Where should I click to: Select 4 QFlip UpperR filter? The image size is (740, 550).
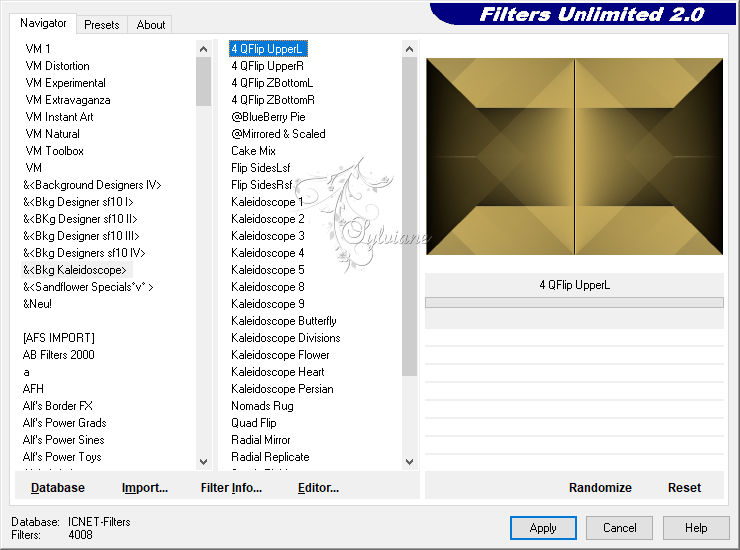click(268, 66)
